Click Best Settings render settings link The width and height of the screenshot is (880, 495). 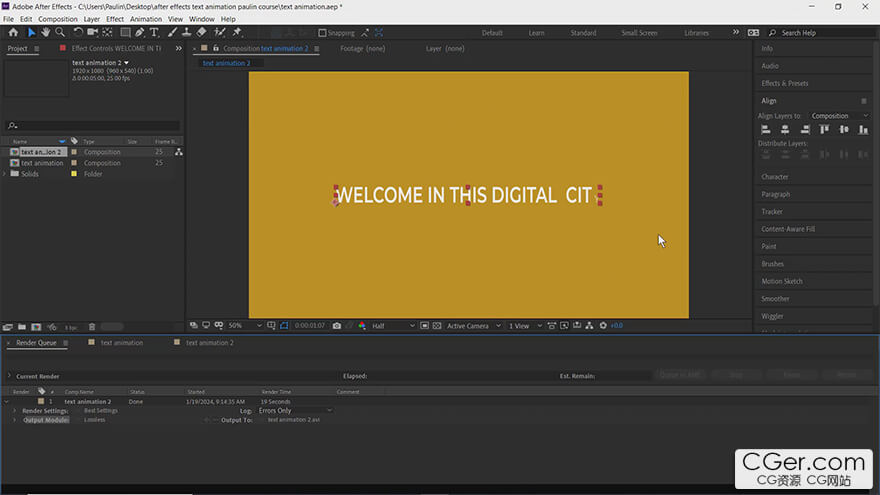point(101,411)
